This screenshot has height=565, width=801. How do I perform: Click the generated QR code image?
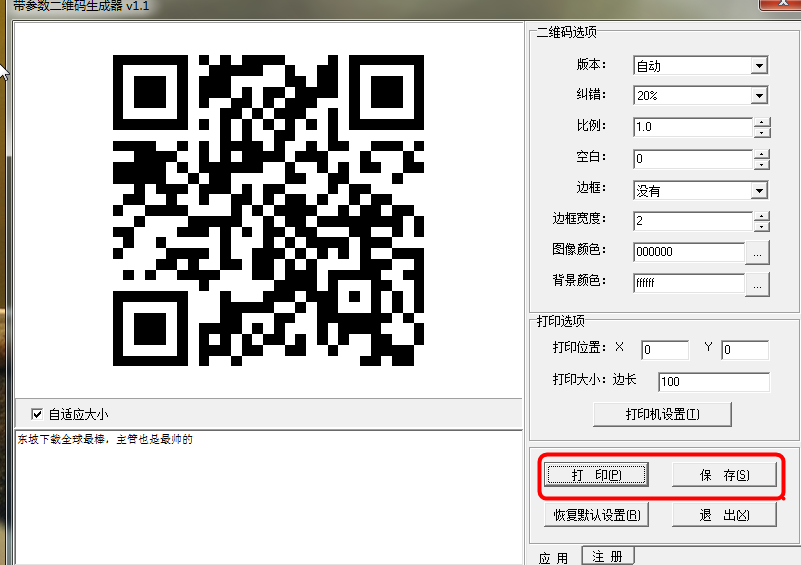(x=268, y=210)
